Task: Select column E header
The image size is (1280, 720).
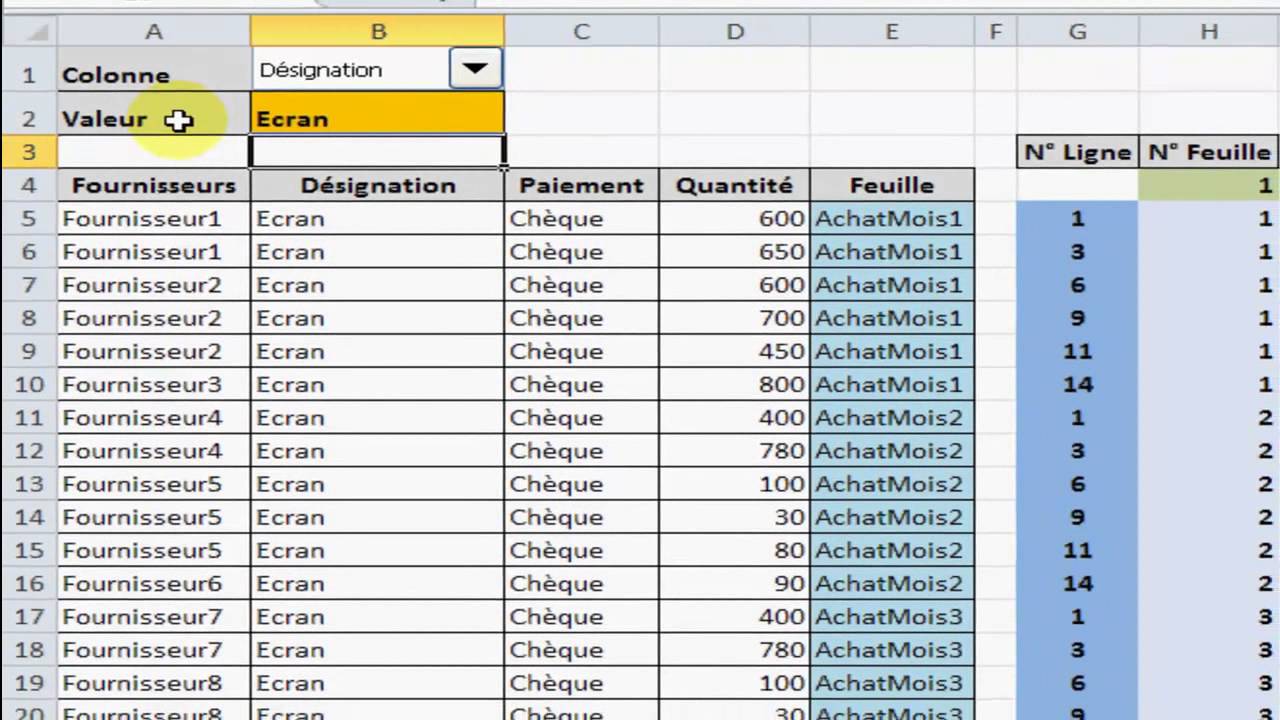Action: (892, 32)
